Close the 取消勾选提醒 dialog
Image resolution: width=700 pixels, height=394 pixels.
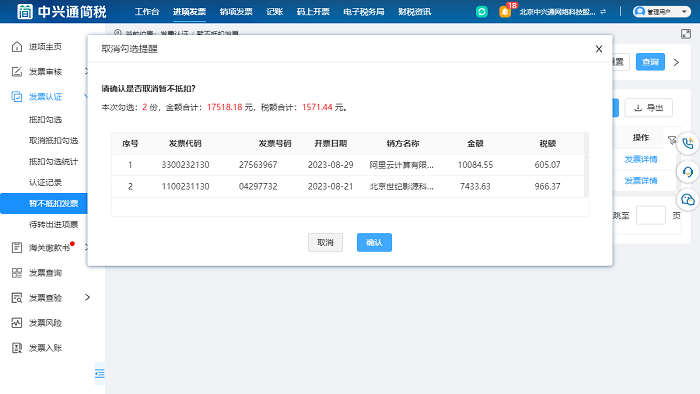599,49
